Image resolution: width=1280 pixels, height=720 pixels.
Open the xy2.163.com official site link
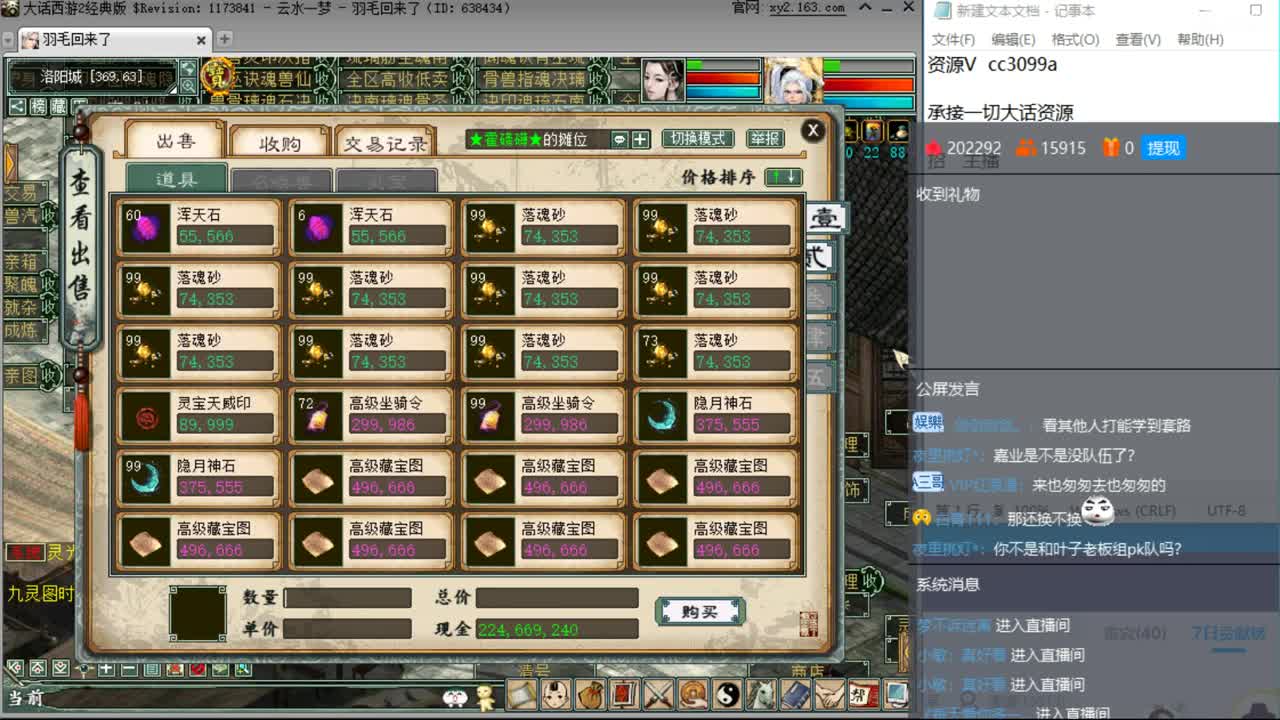coord(809,8)
